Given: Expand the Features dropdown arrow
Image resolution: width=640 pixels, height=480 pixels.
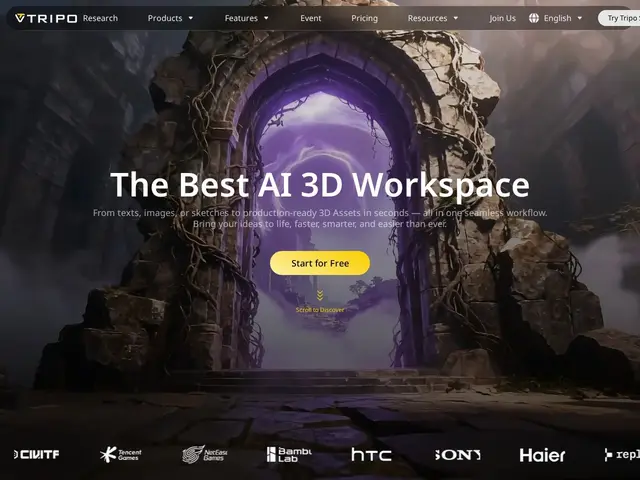Looking at the screenshot, I should tap(266, 18).
